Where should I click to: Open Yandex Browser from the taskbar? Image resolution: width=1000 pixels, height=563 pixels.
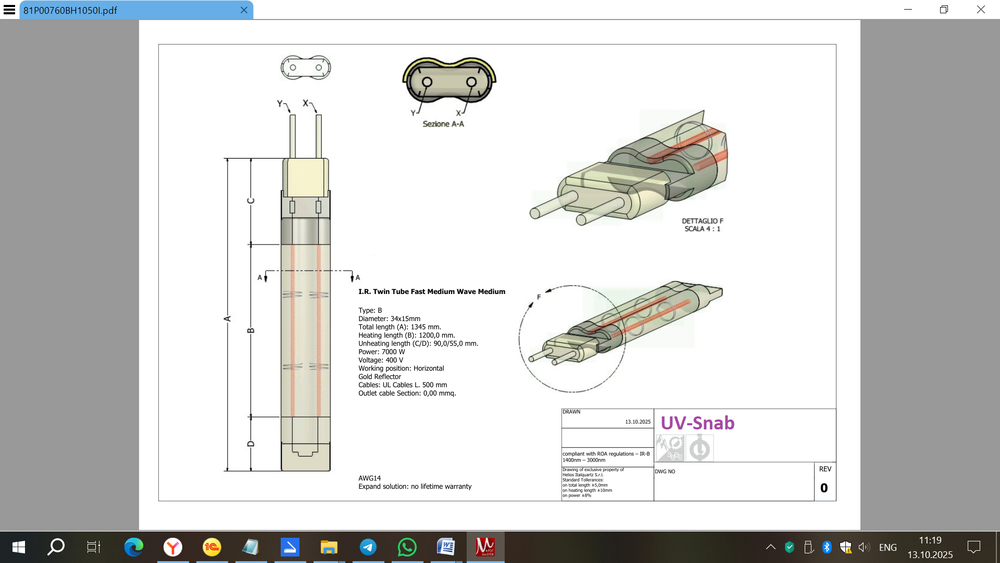pos(173,546)
